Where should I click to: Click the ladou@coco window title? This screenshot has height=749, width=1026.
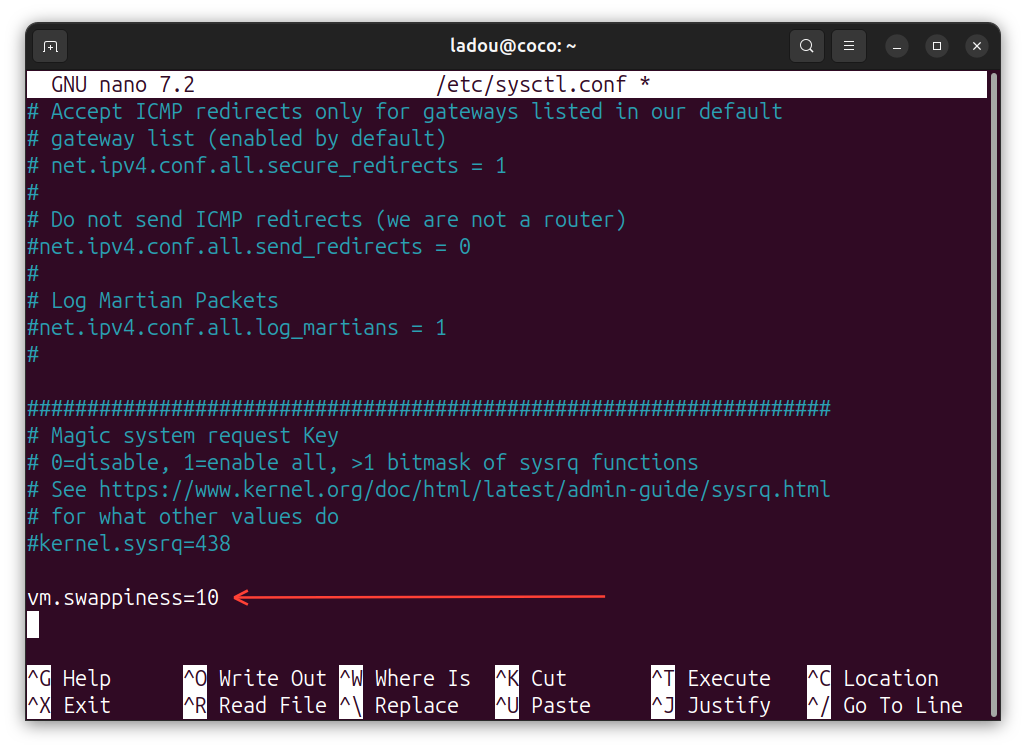[512, 46]
